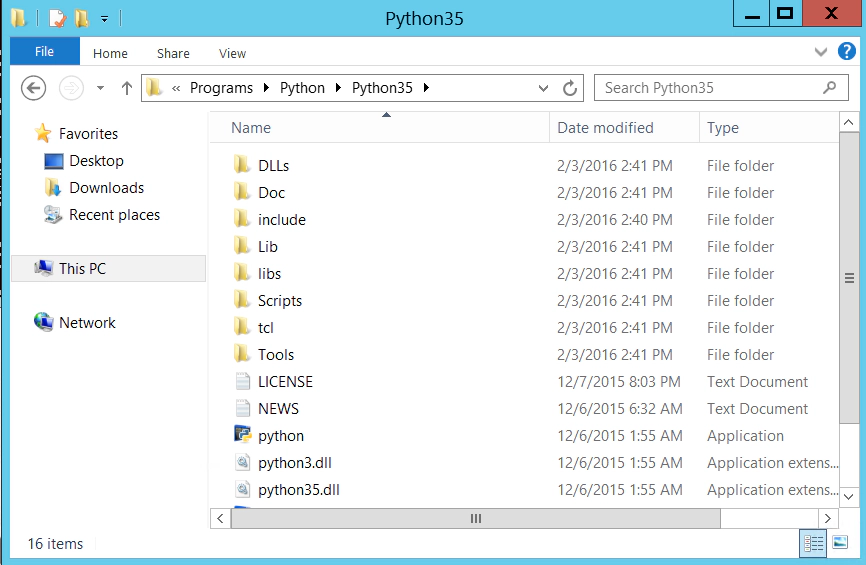
Task: Select the LICENSE text file icon
Action: [242, 381]
